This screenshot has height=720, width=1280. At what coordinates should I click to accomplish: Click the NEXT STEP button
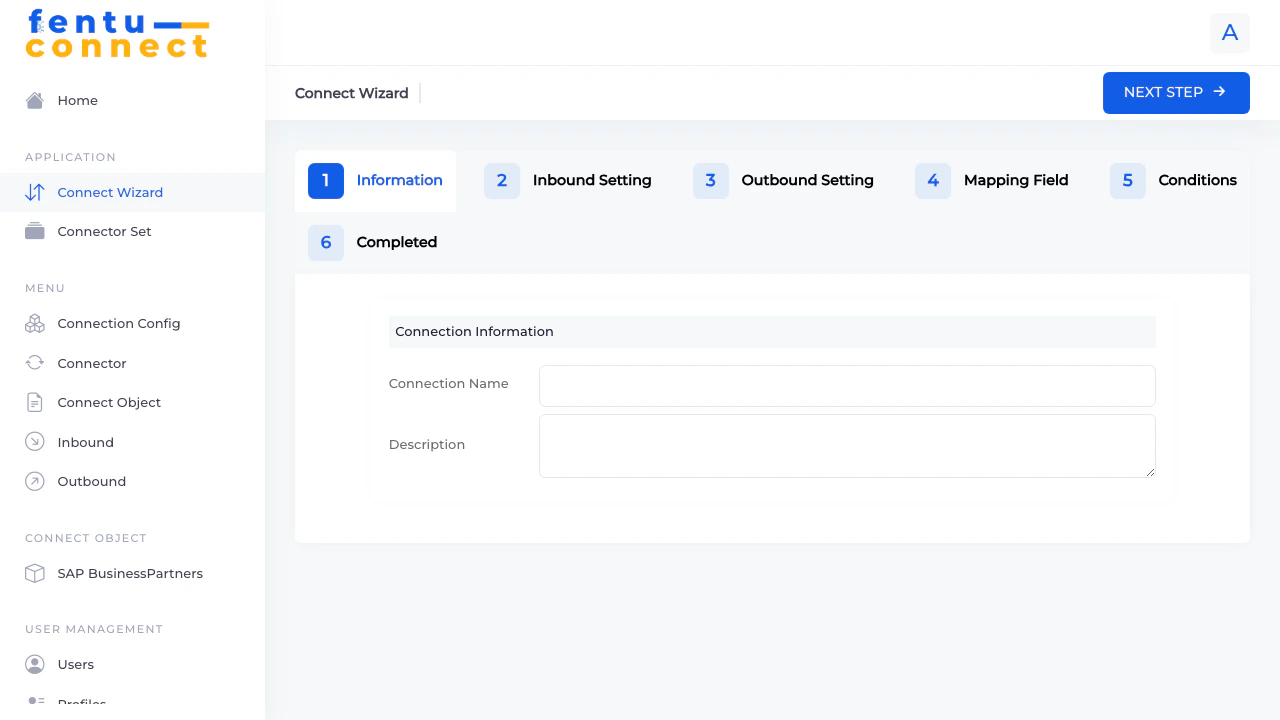[1176, 92]
